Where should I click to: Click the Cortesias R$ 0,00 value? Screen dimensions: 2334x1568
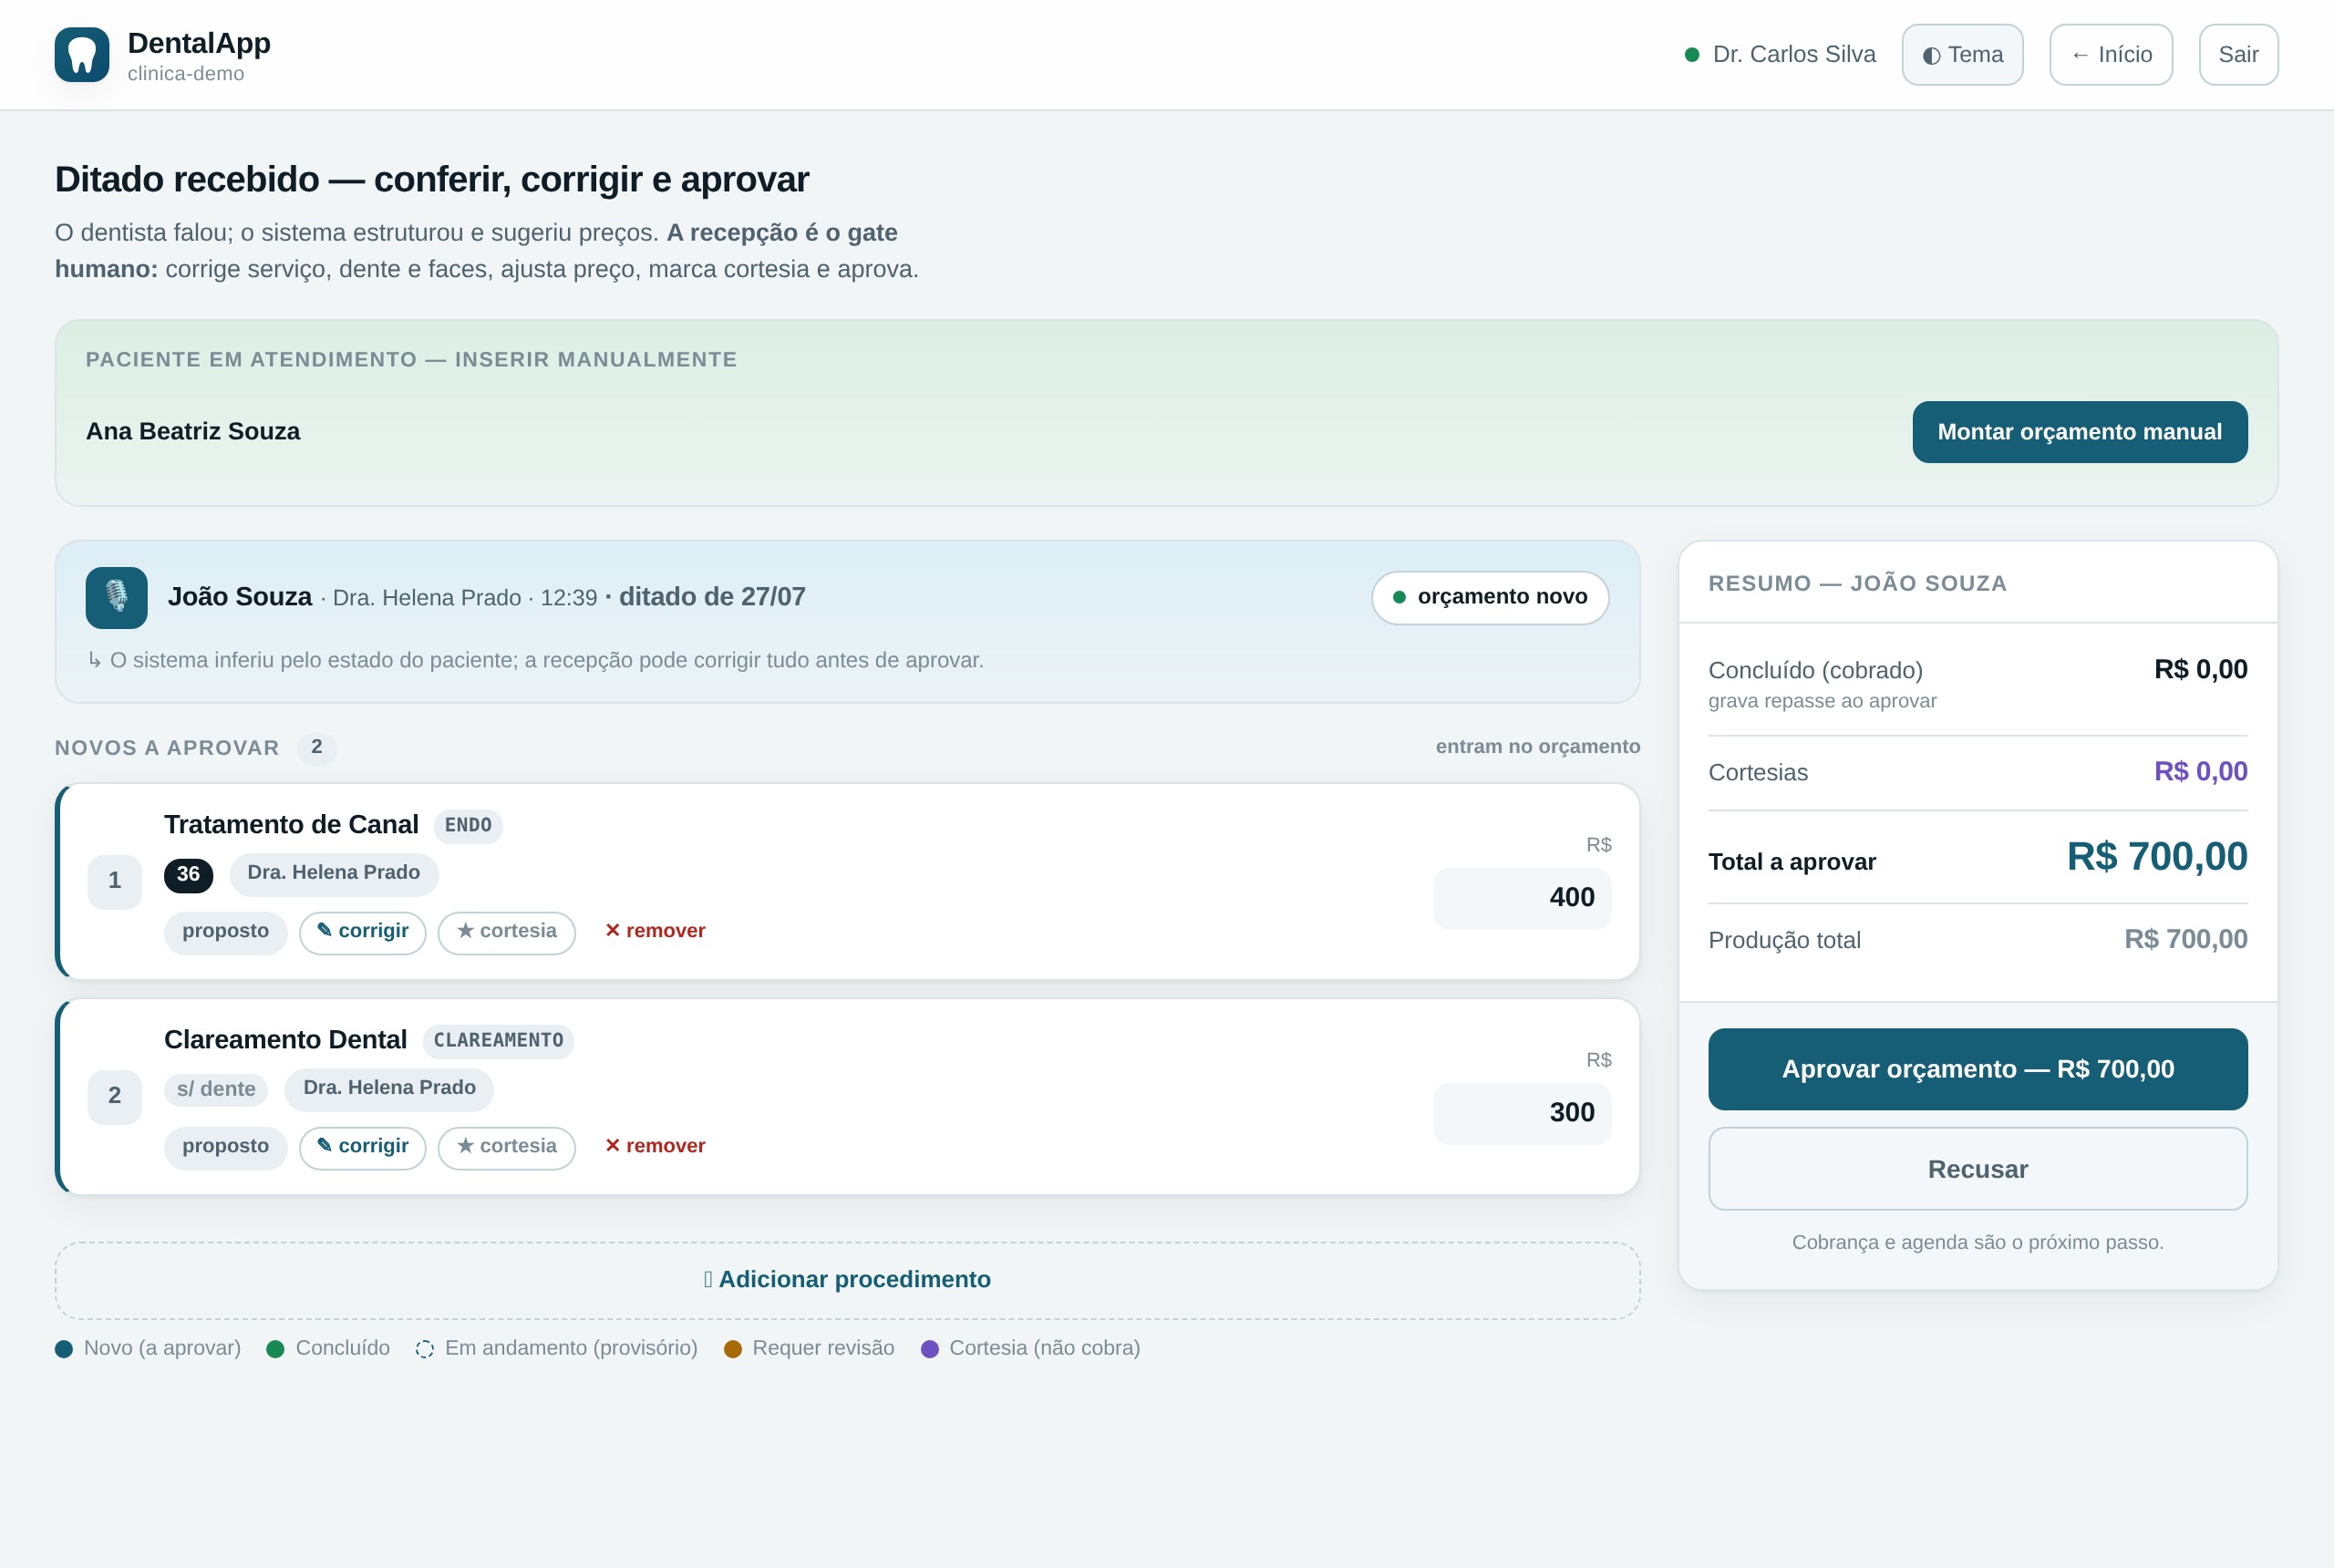click(2200, 772)
